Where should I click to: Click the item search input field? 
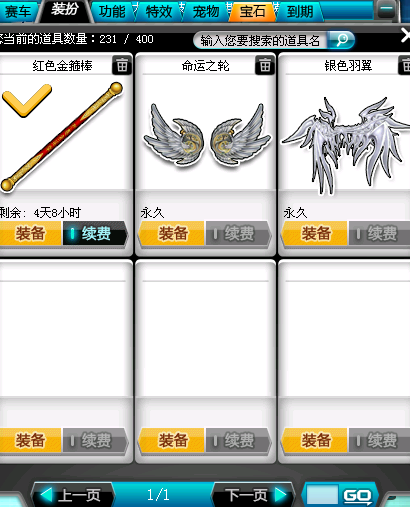tap(261, 40)
